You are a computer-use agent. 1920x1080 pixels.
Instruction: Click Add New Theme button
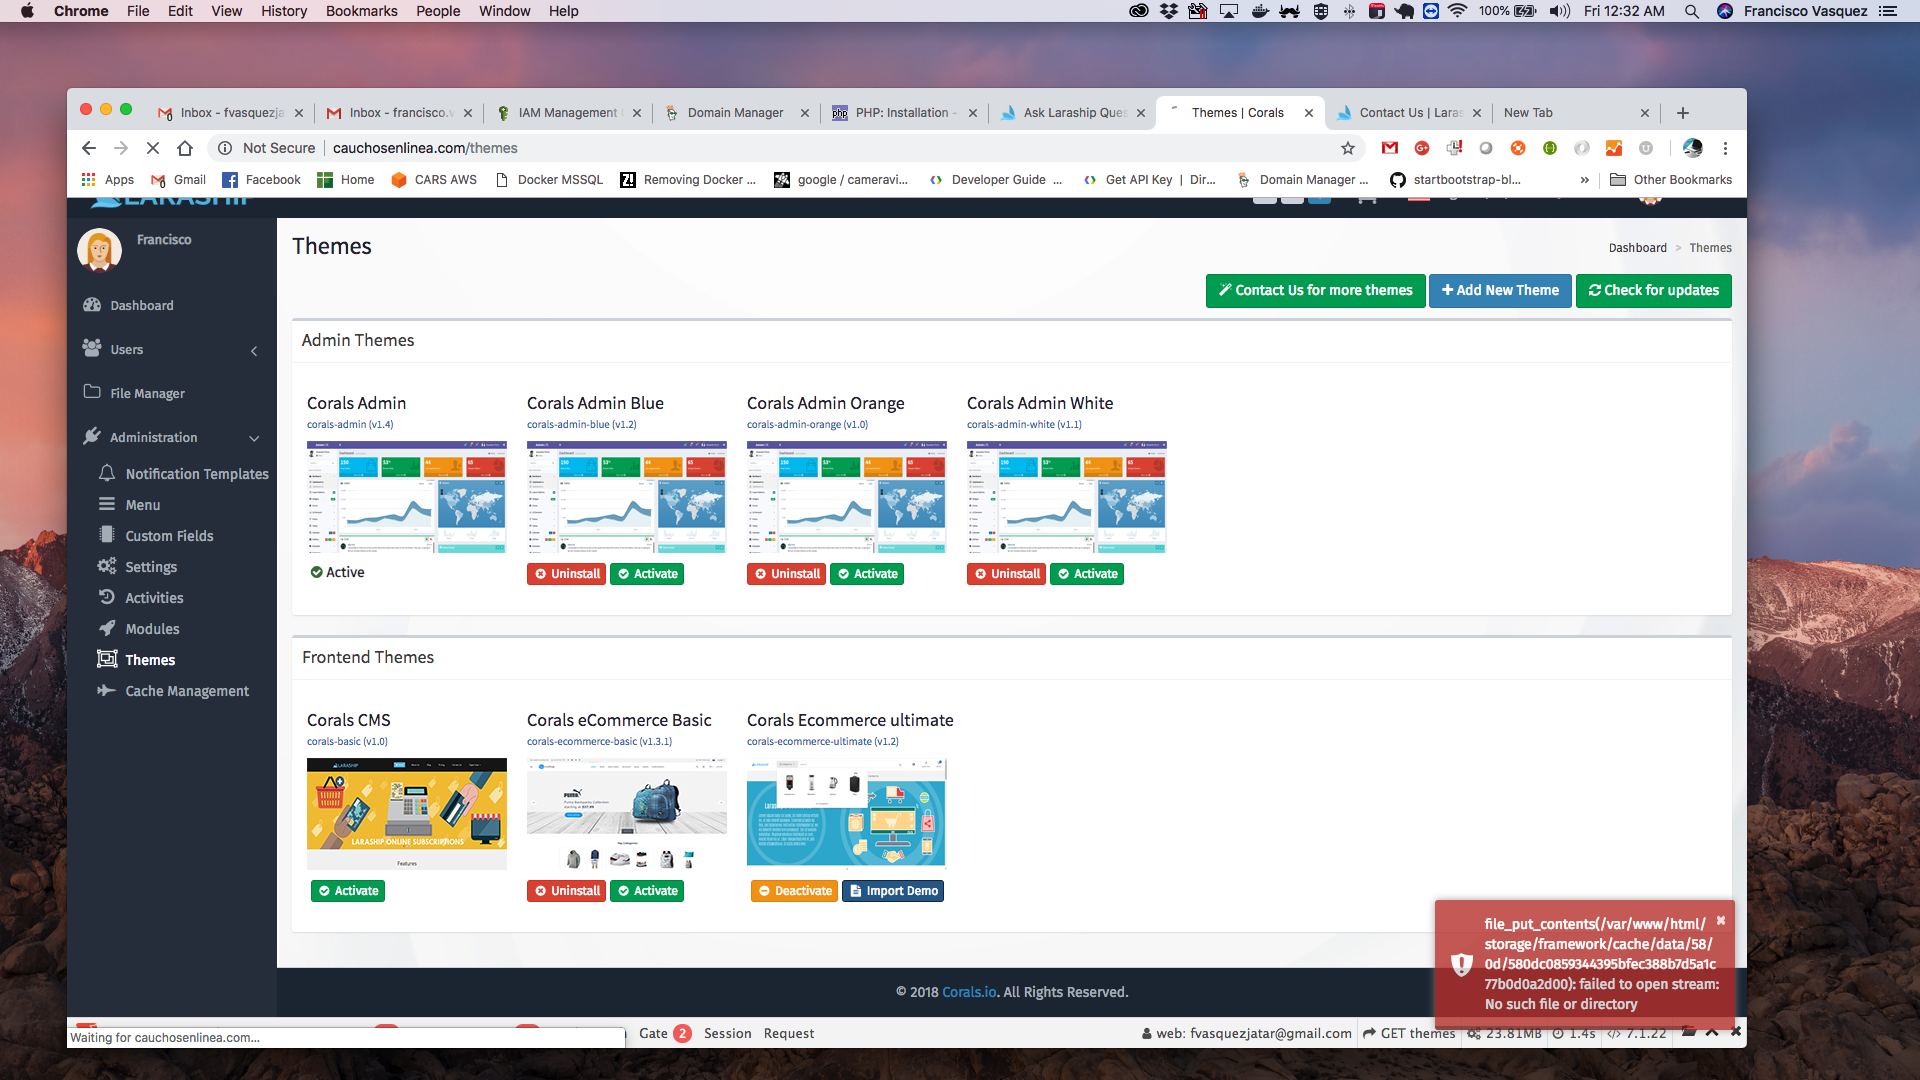(x=1500, y=291)
